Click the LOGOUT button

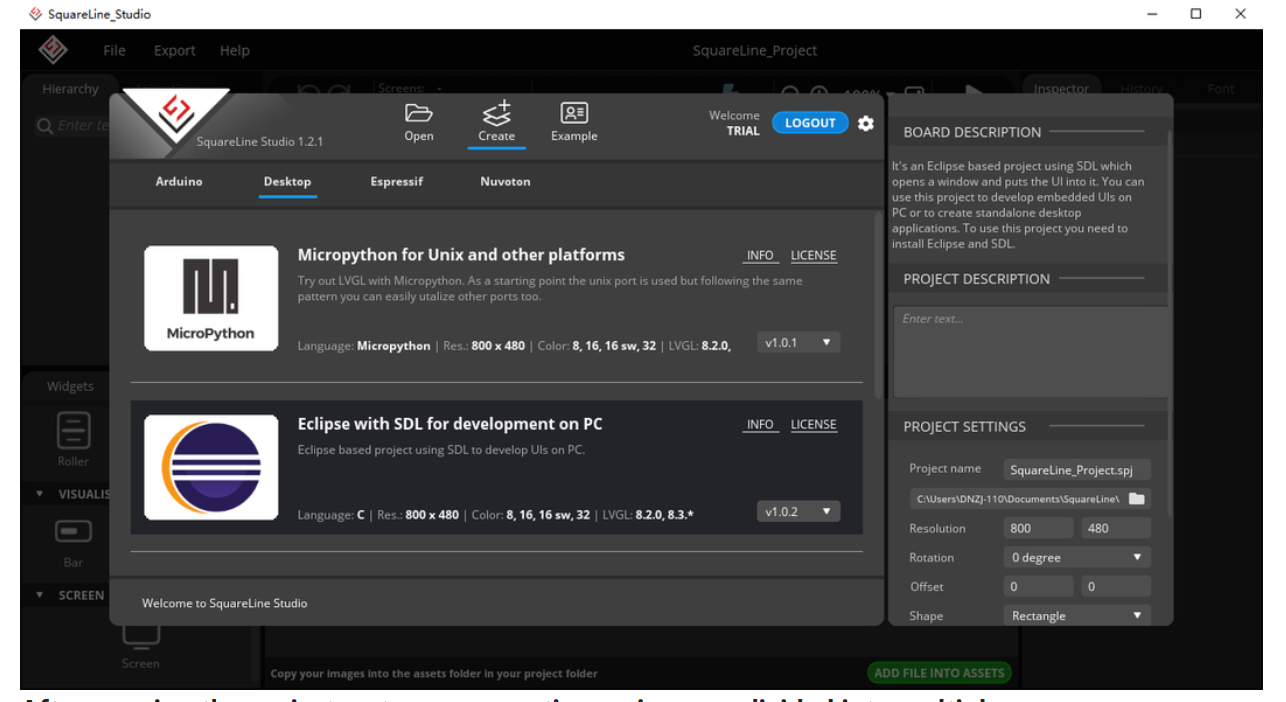810,123
